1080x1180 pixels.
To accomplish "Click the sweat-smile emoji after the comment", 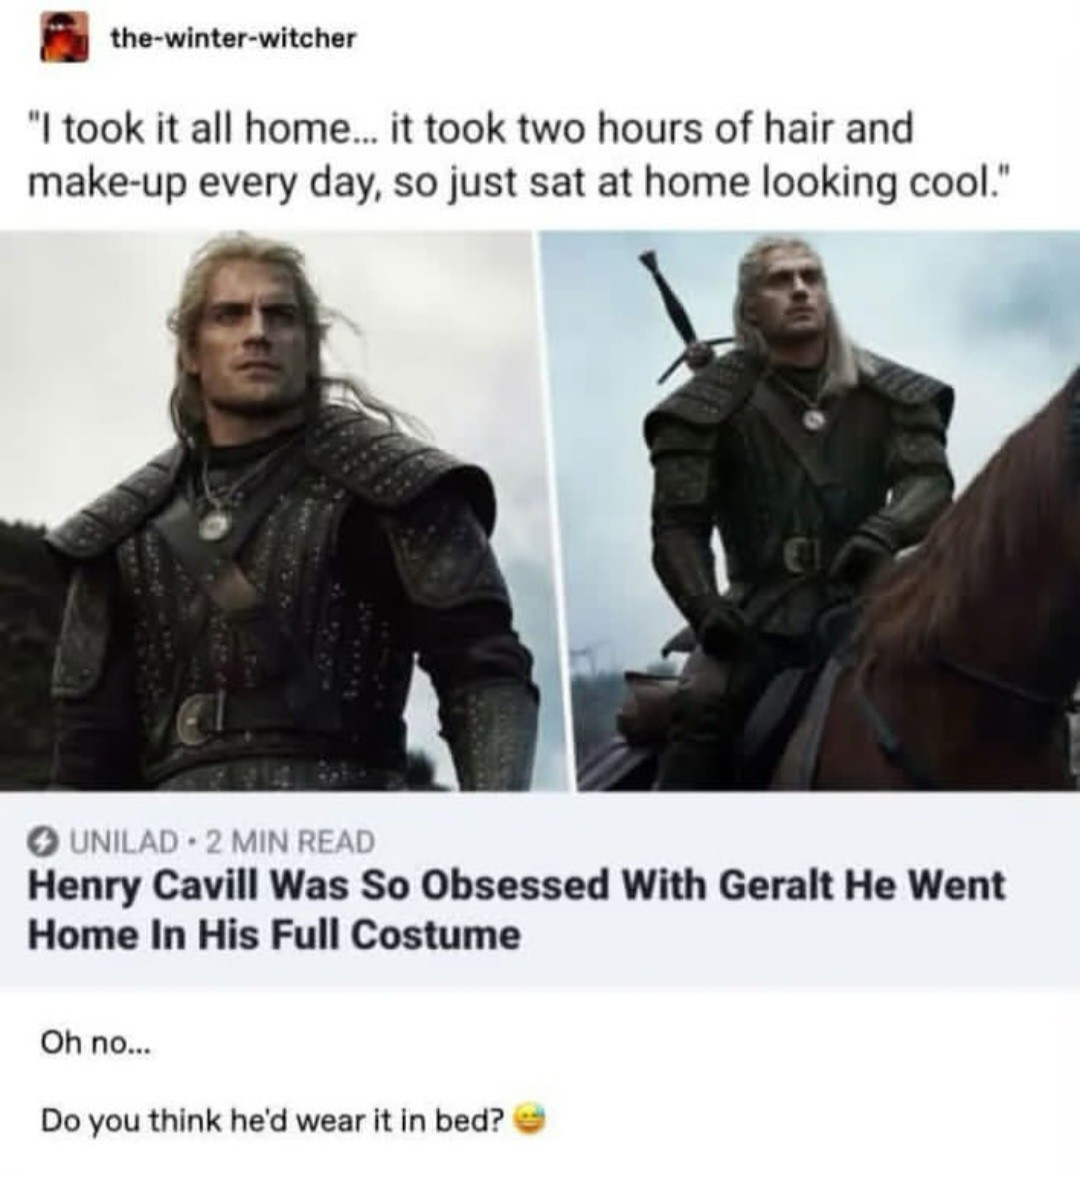I will coord(524,1118).
